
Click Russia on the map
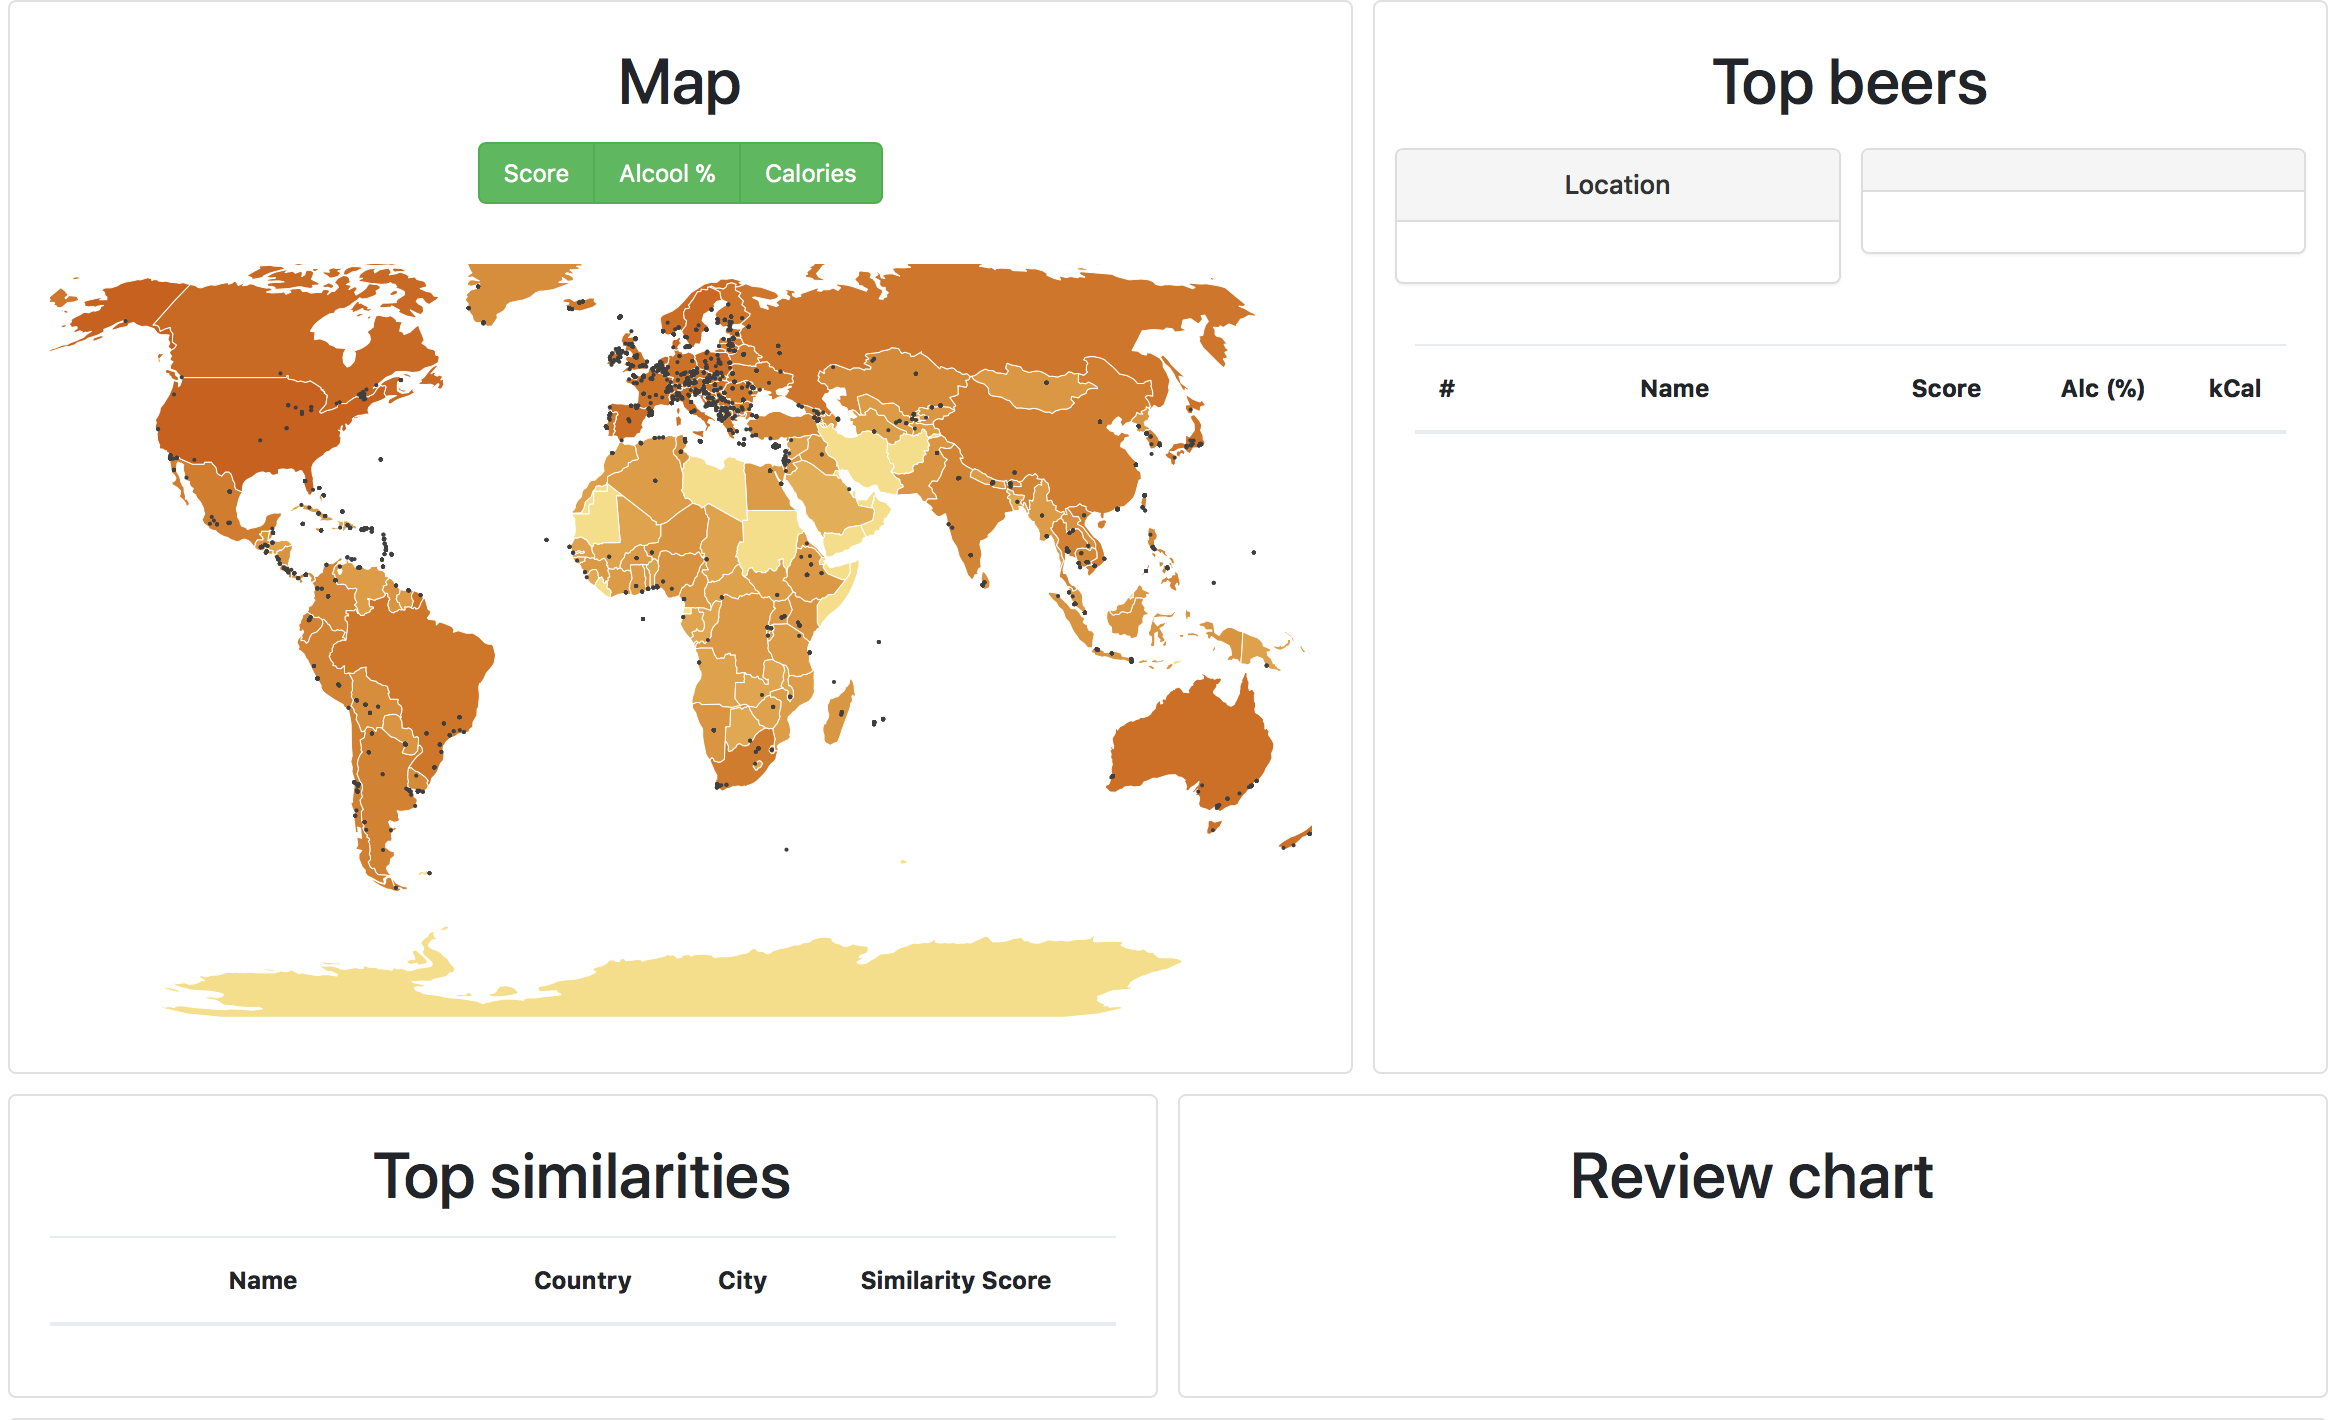[x=1000, y=320]
